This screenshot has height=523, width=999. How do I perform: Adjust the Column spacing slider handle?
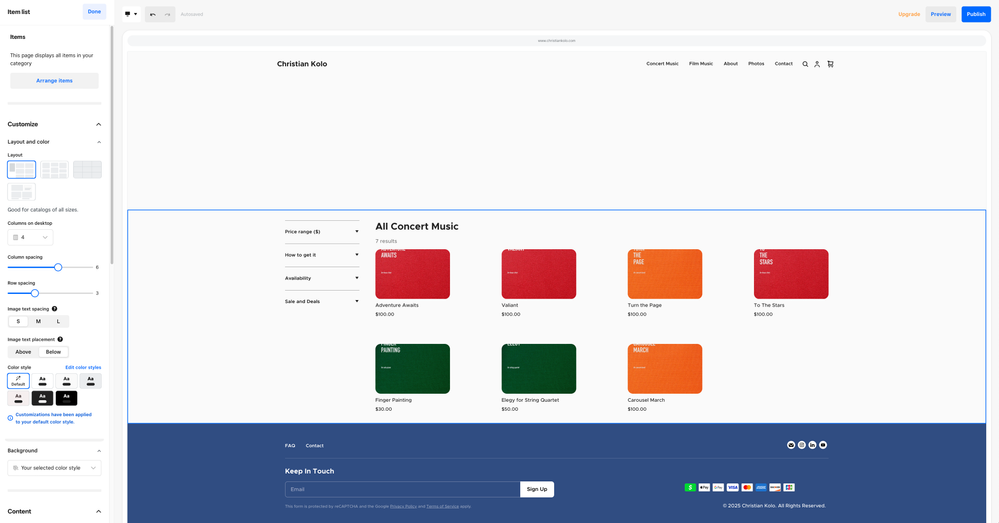[x=58, y=267]
